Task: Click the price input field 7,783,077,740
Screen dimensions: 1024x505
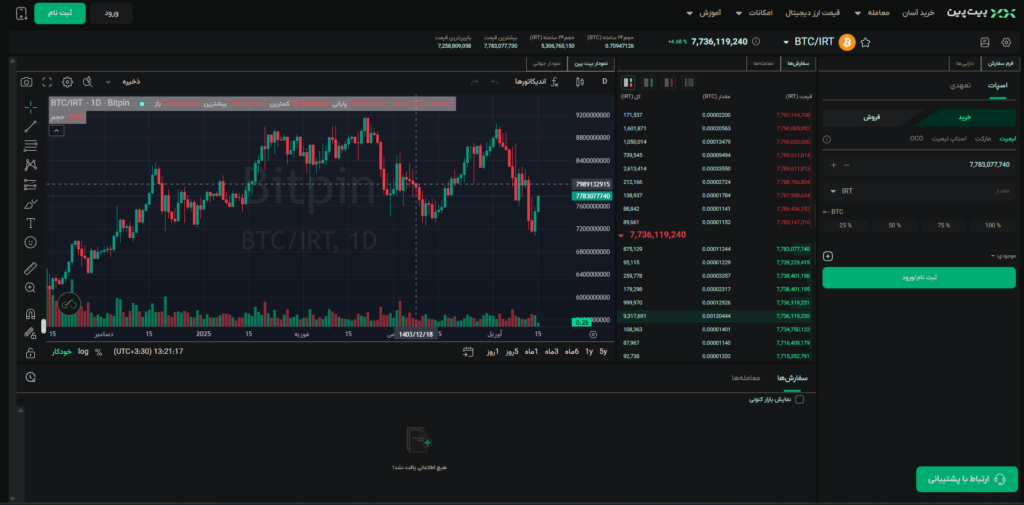Action: pyautogui.click(x=934, y=165)
